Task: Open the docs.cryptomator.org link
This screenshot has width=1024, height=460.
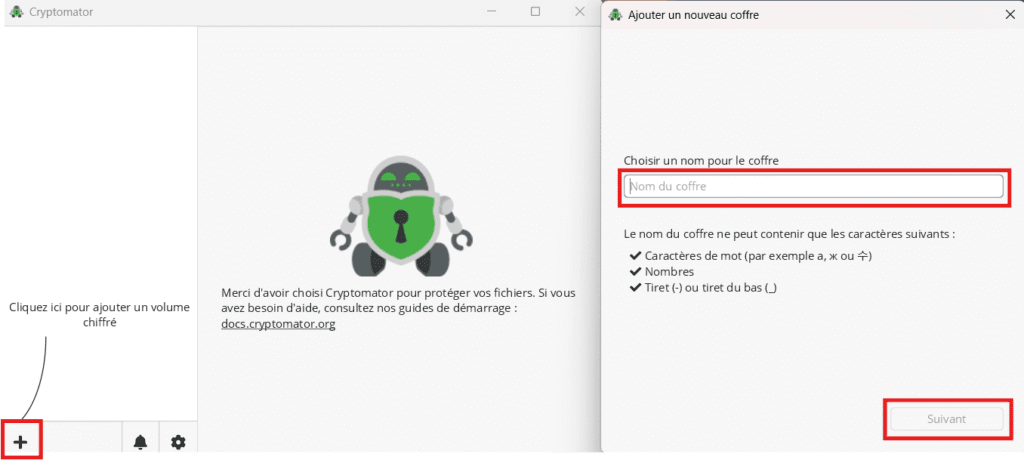Action: (278, 323)
